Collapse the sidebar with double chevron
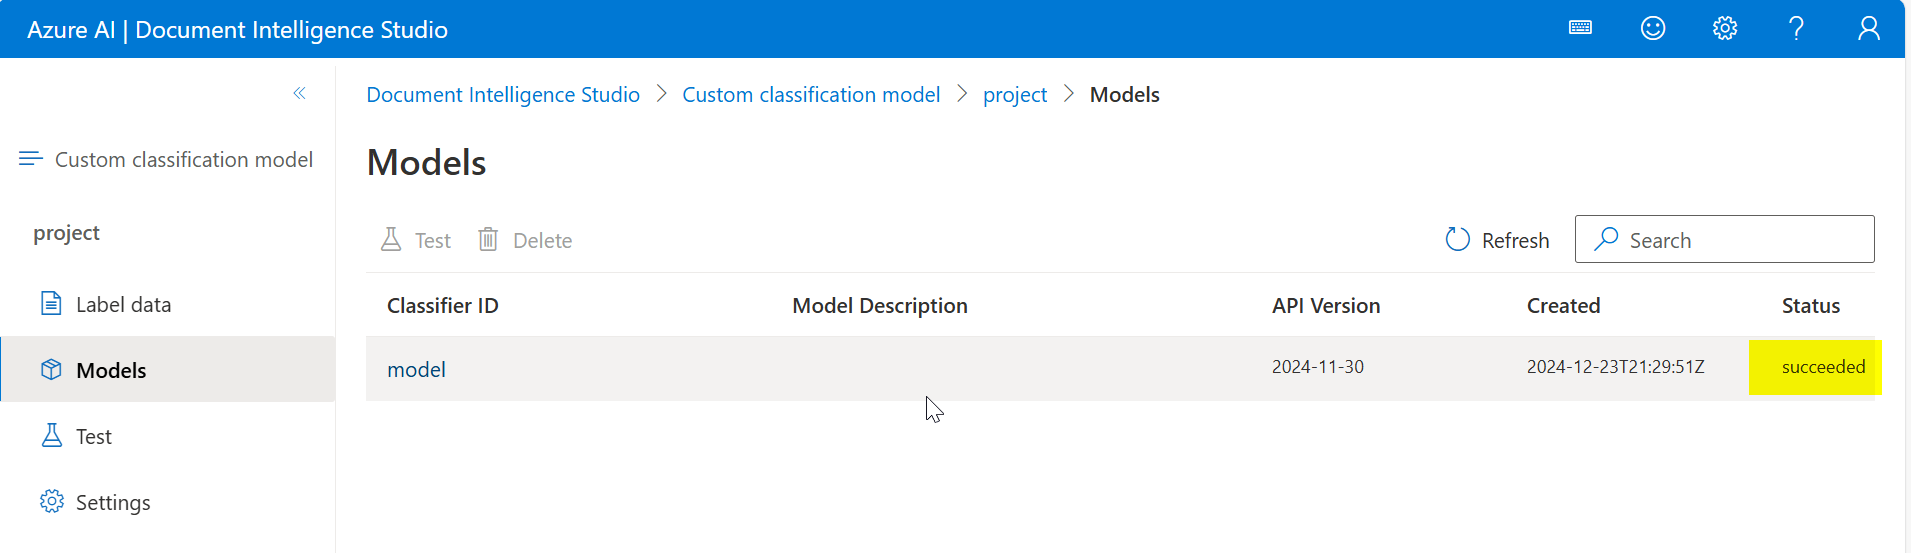 pyautogui.click(x=299, y=93)
